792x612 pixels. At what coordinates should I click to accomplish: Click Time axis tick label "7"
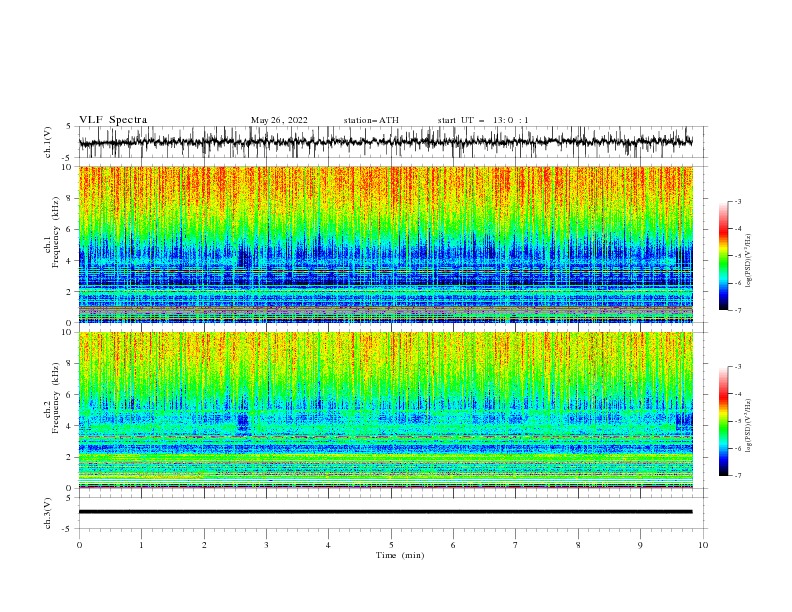(x=516, y=545)
